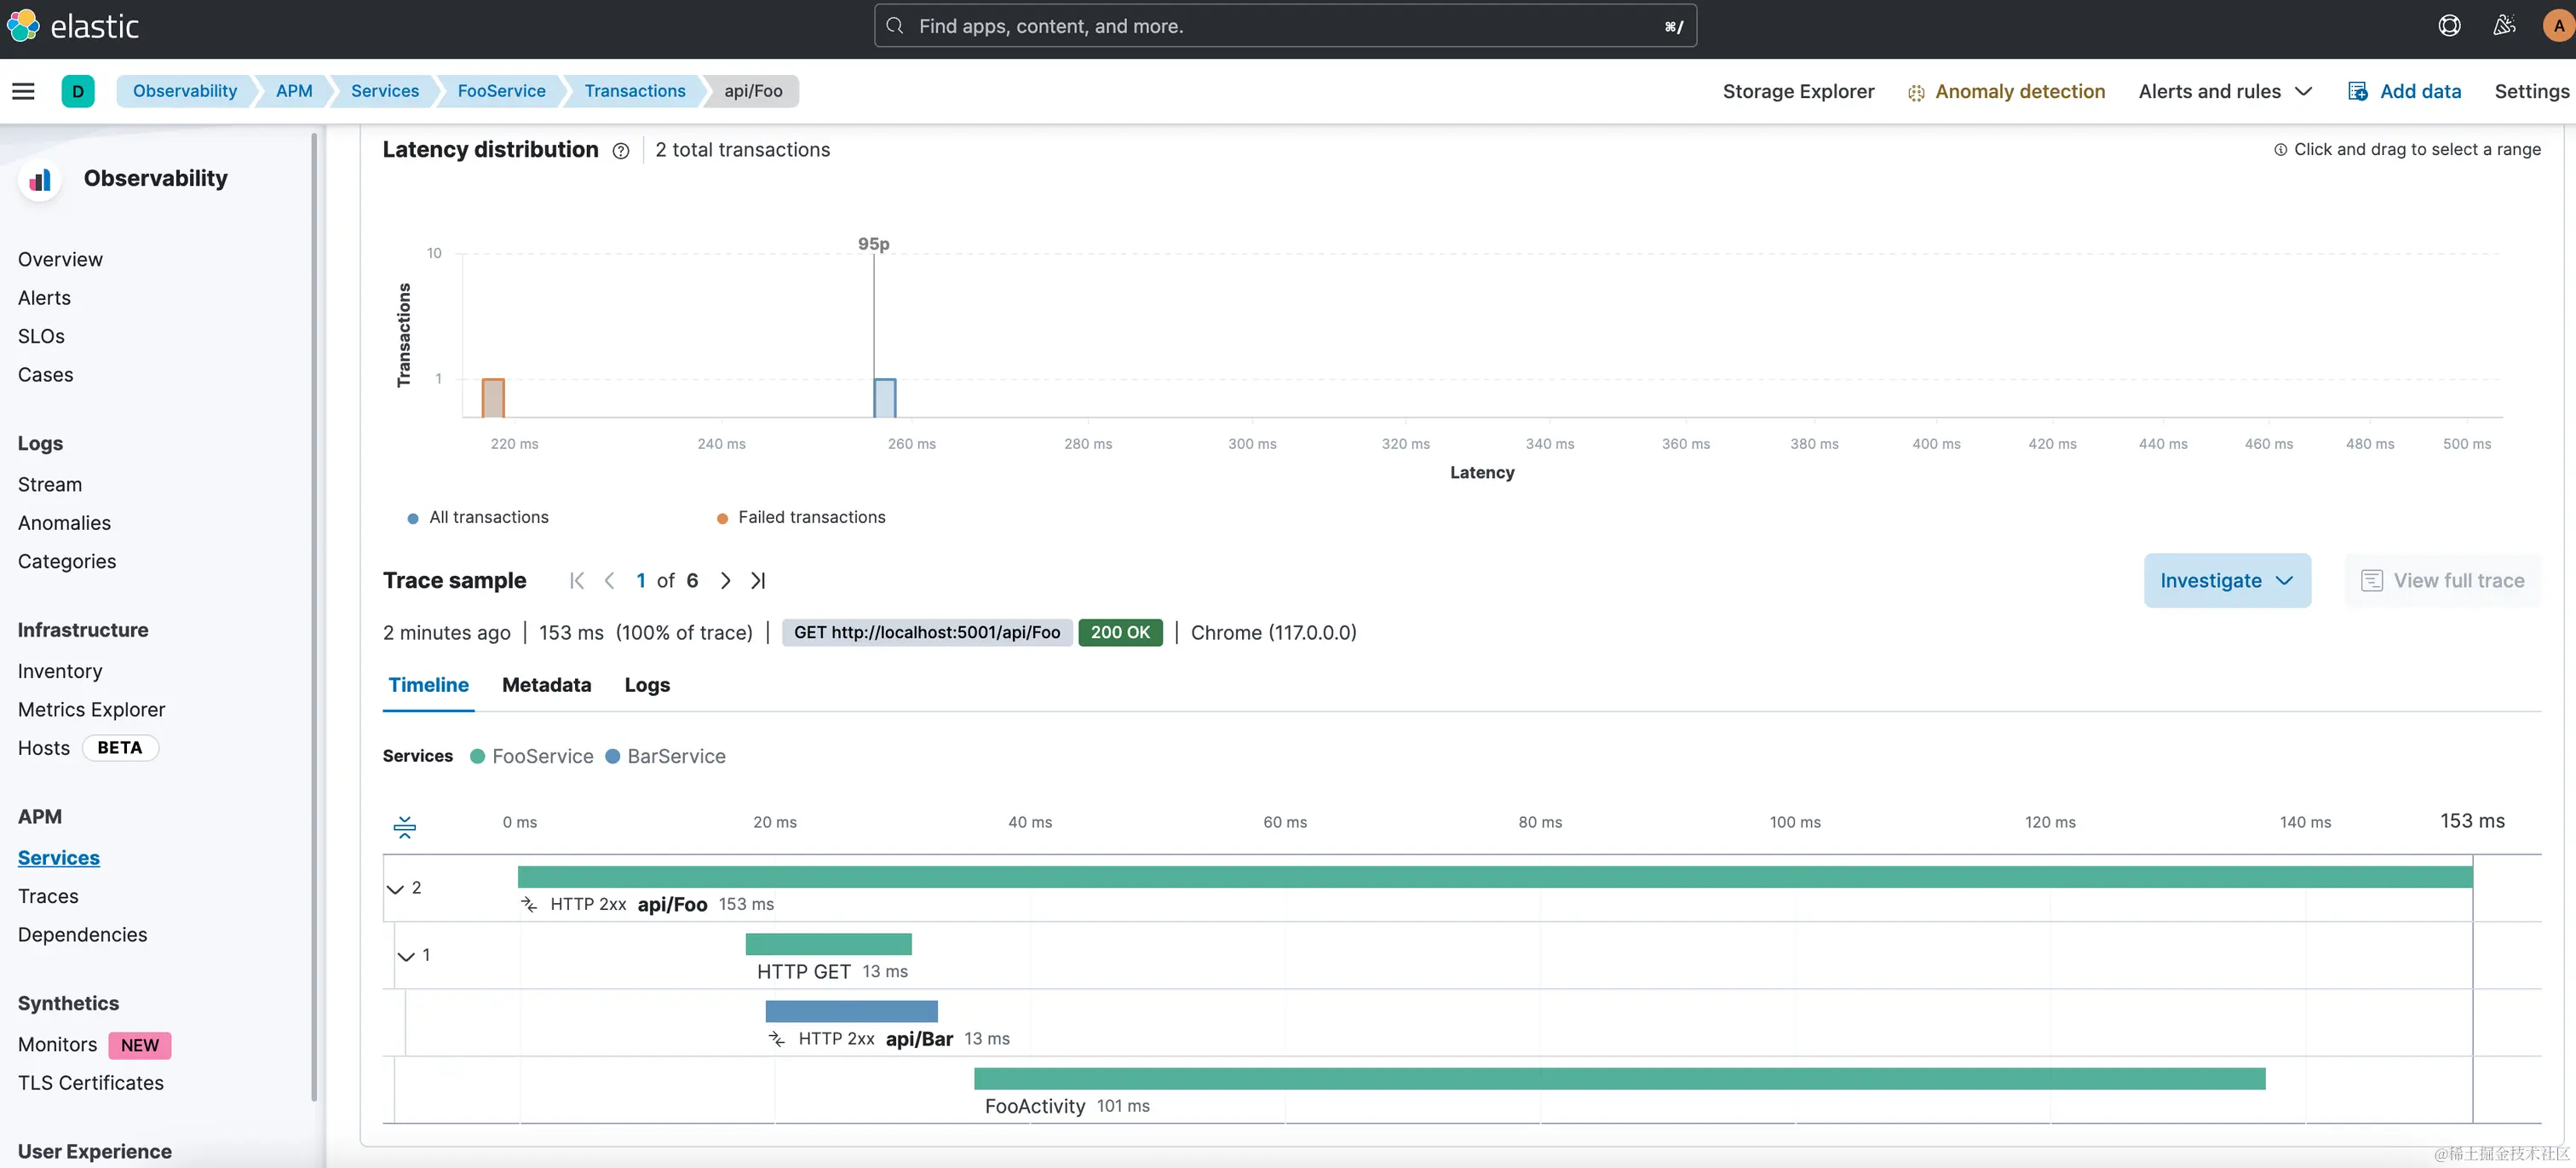This screenshot has height=1168, width=2576.
Task: Click the D space selector badge
Action: coord(77,91)
